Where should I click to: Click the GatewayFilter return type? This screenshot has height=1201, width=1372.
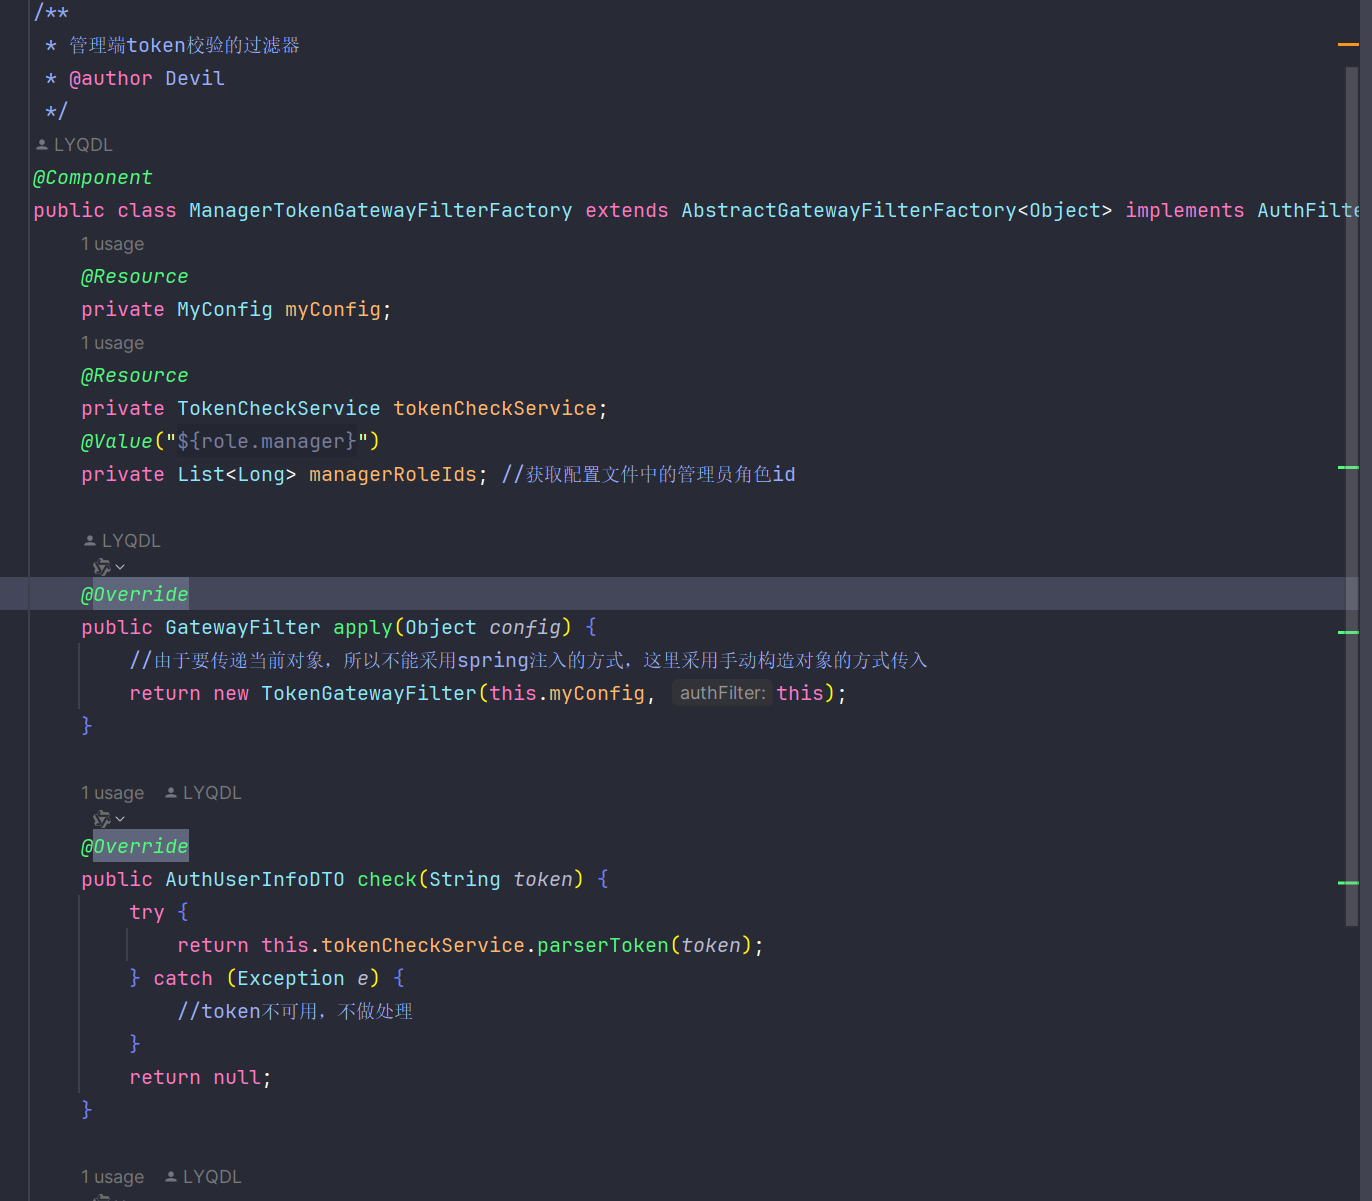(243, 628)
